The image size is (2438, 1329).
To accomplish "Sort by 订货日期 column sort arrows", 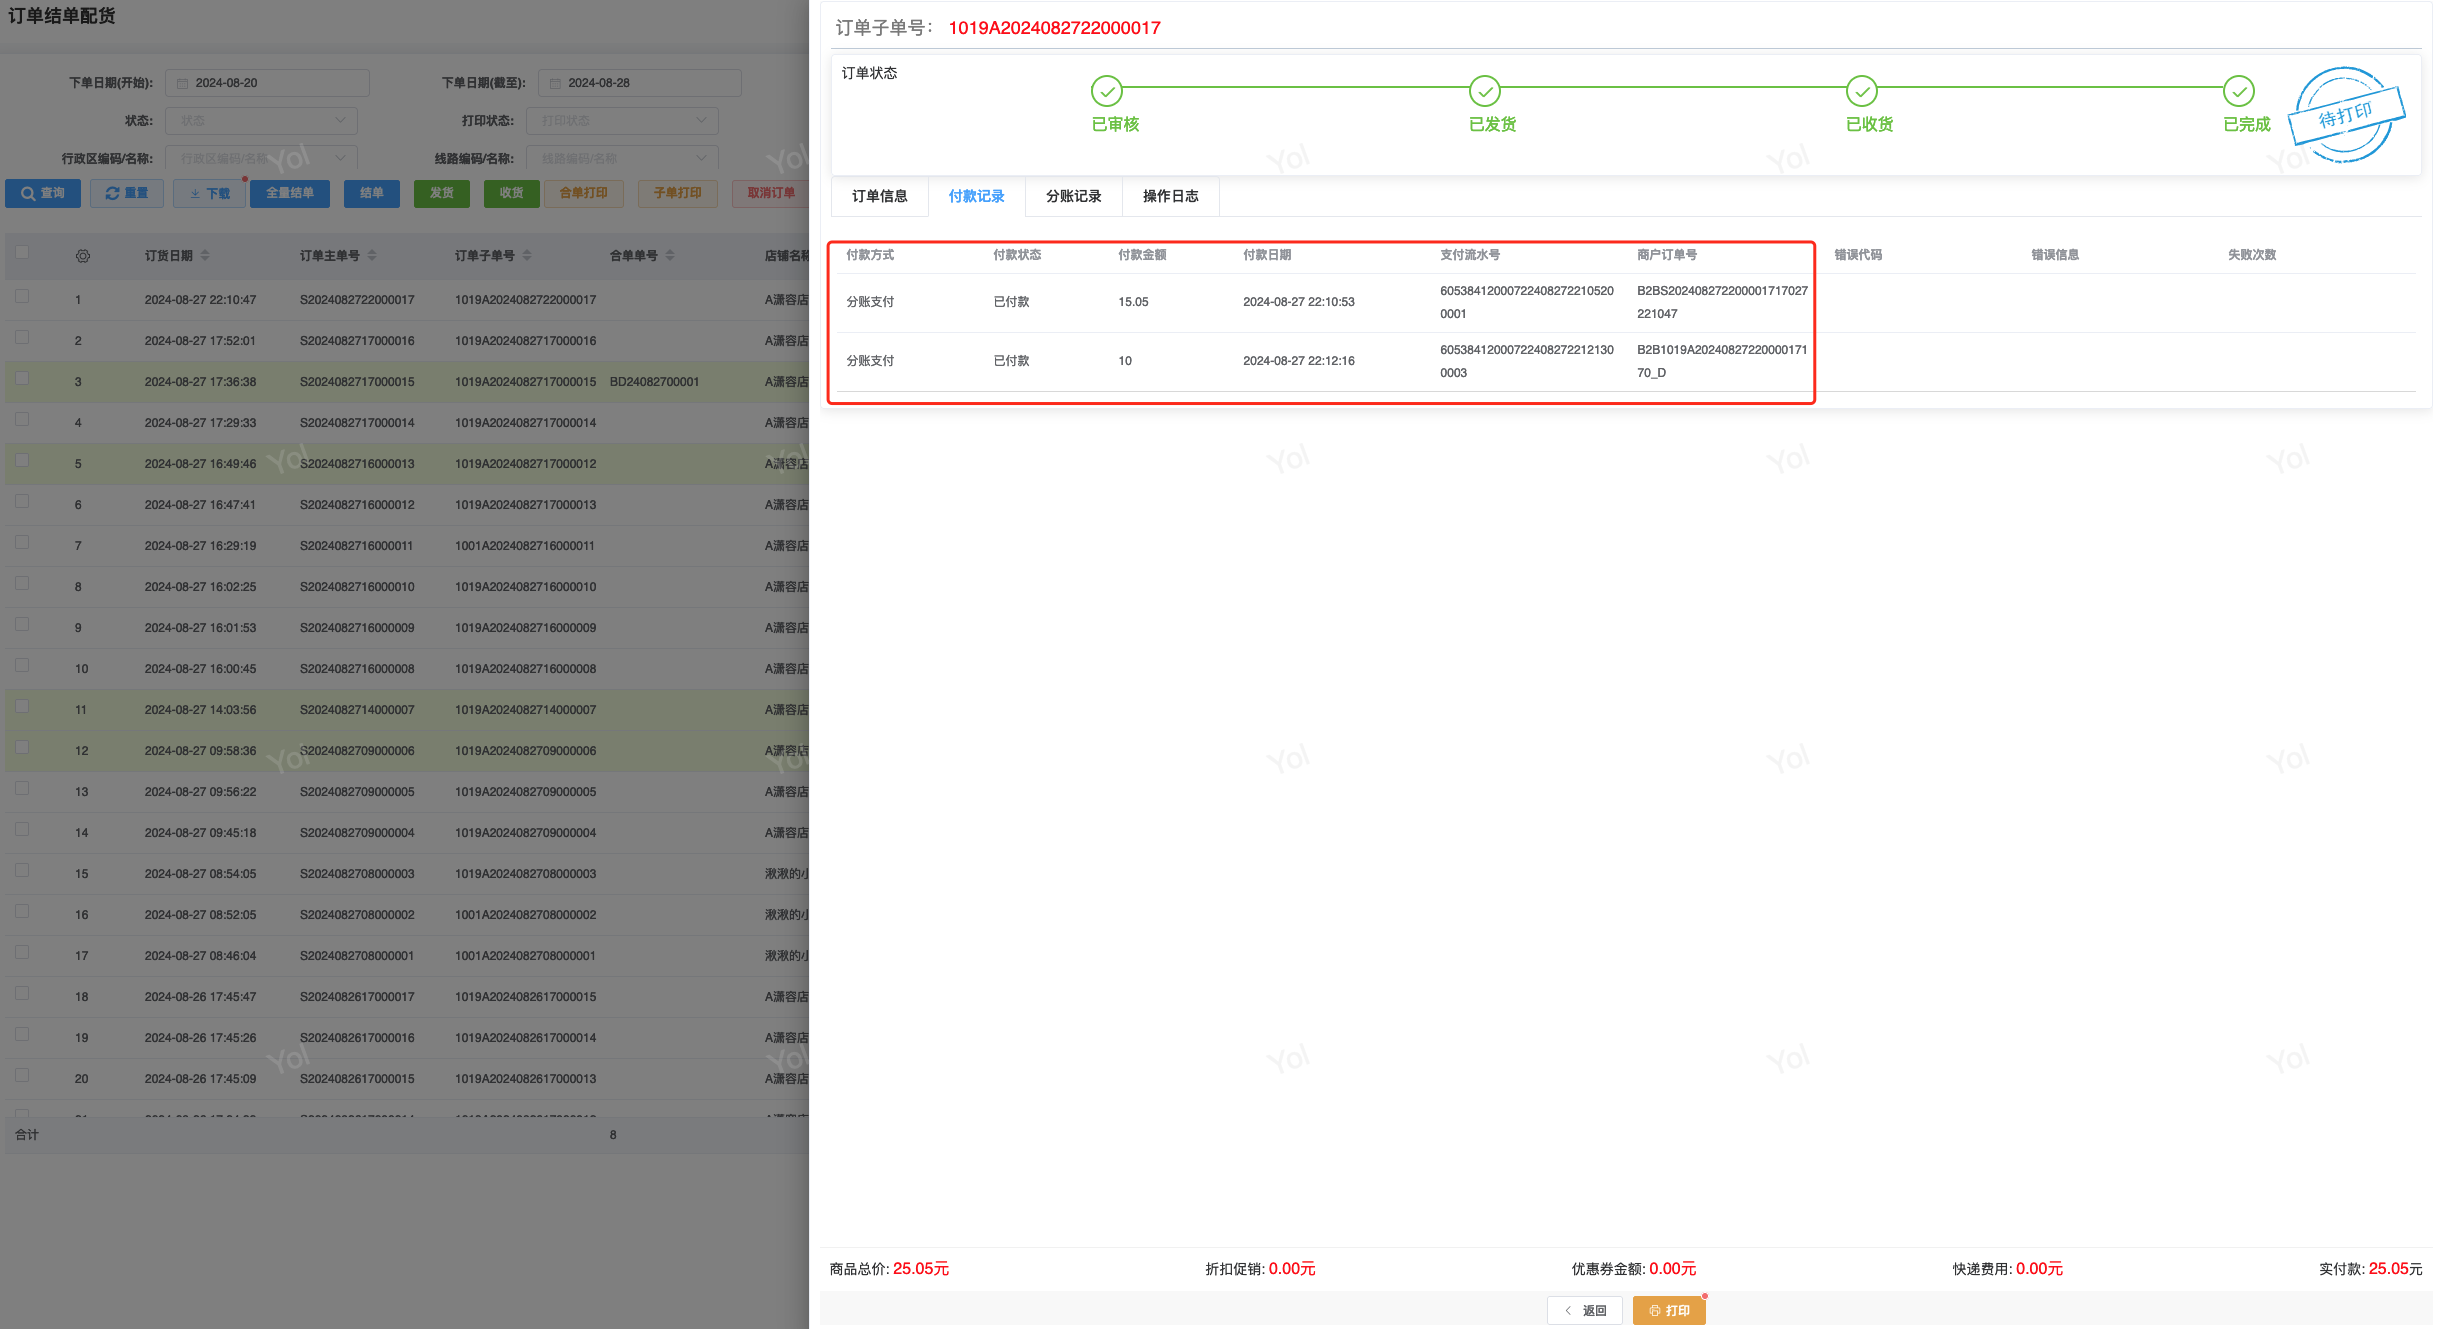I will pos(205,256).
